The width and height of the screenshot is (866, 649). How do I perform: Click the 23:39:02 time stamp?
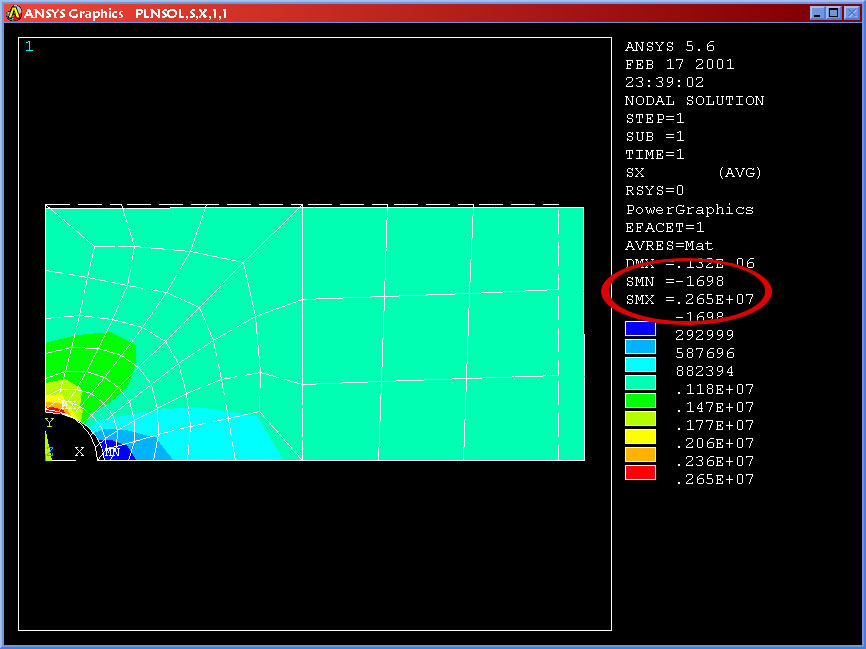[664, 82]
